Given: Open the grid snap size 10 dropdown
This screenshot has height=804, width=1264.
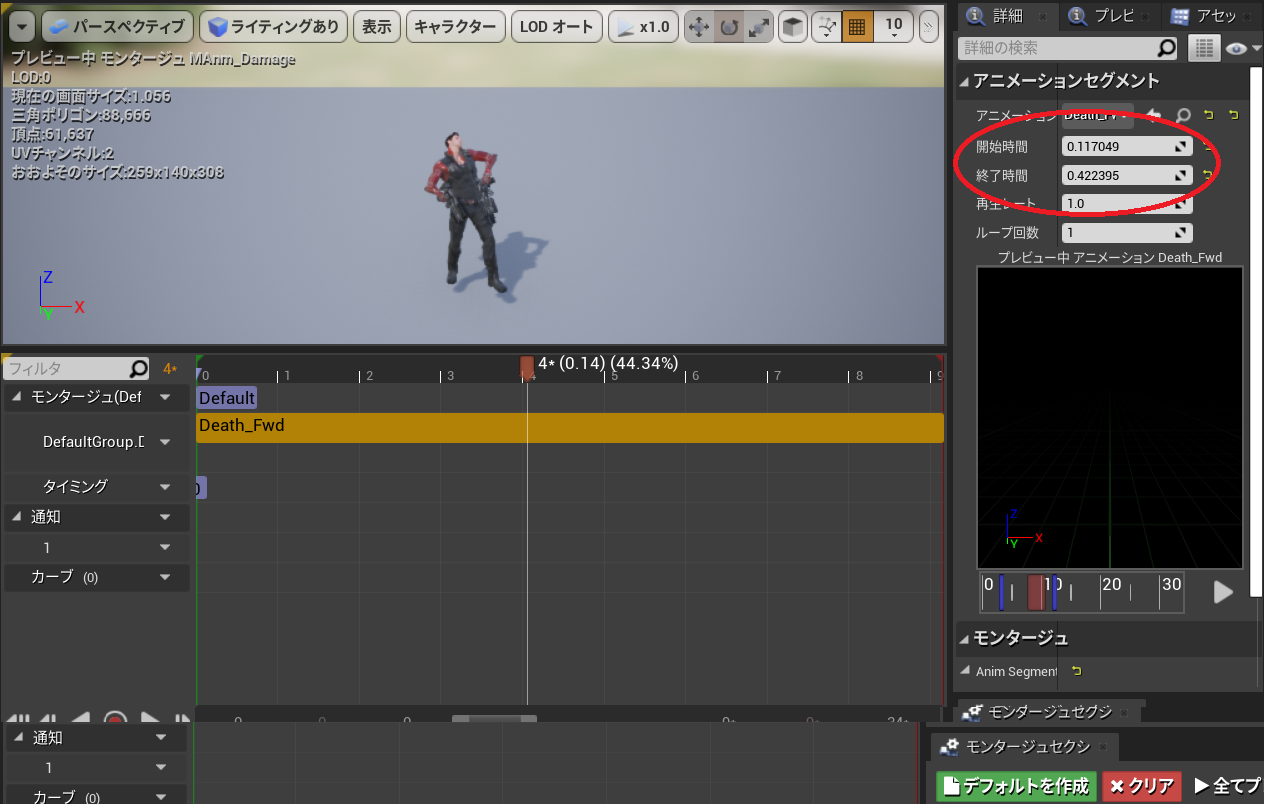Looking at the screenshot, I should click(894, 27).
